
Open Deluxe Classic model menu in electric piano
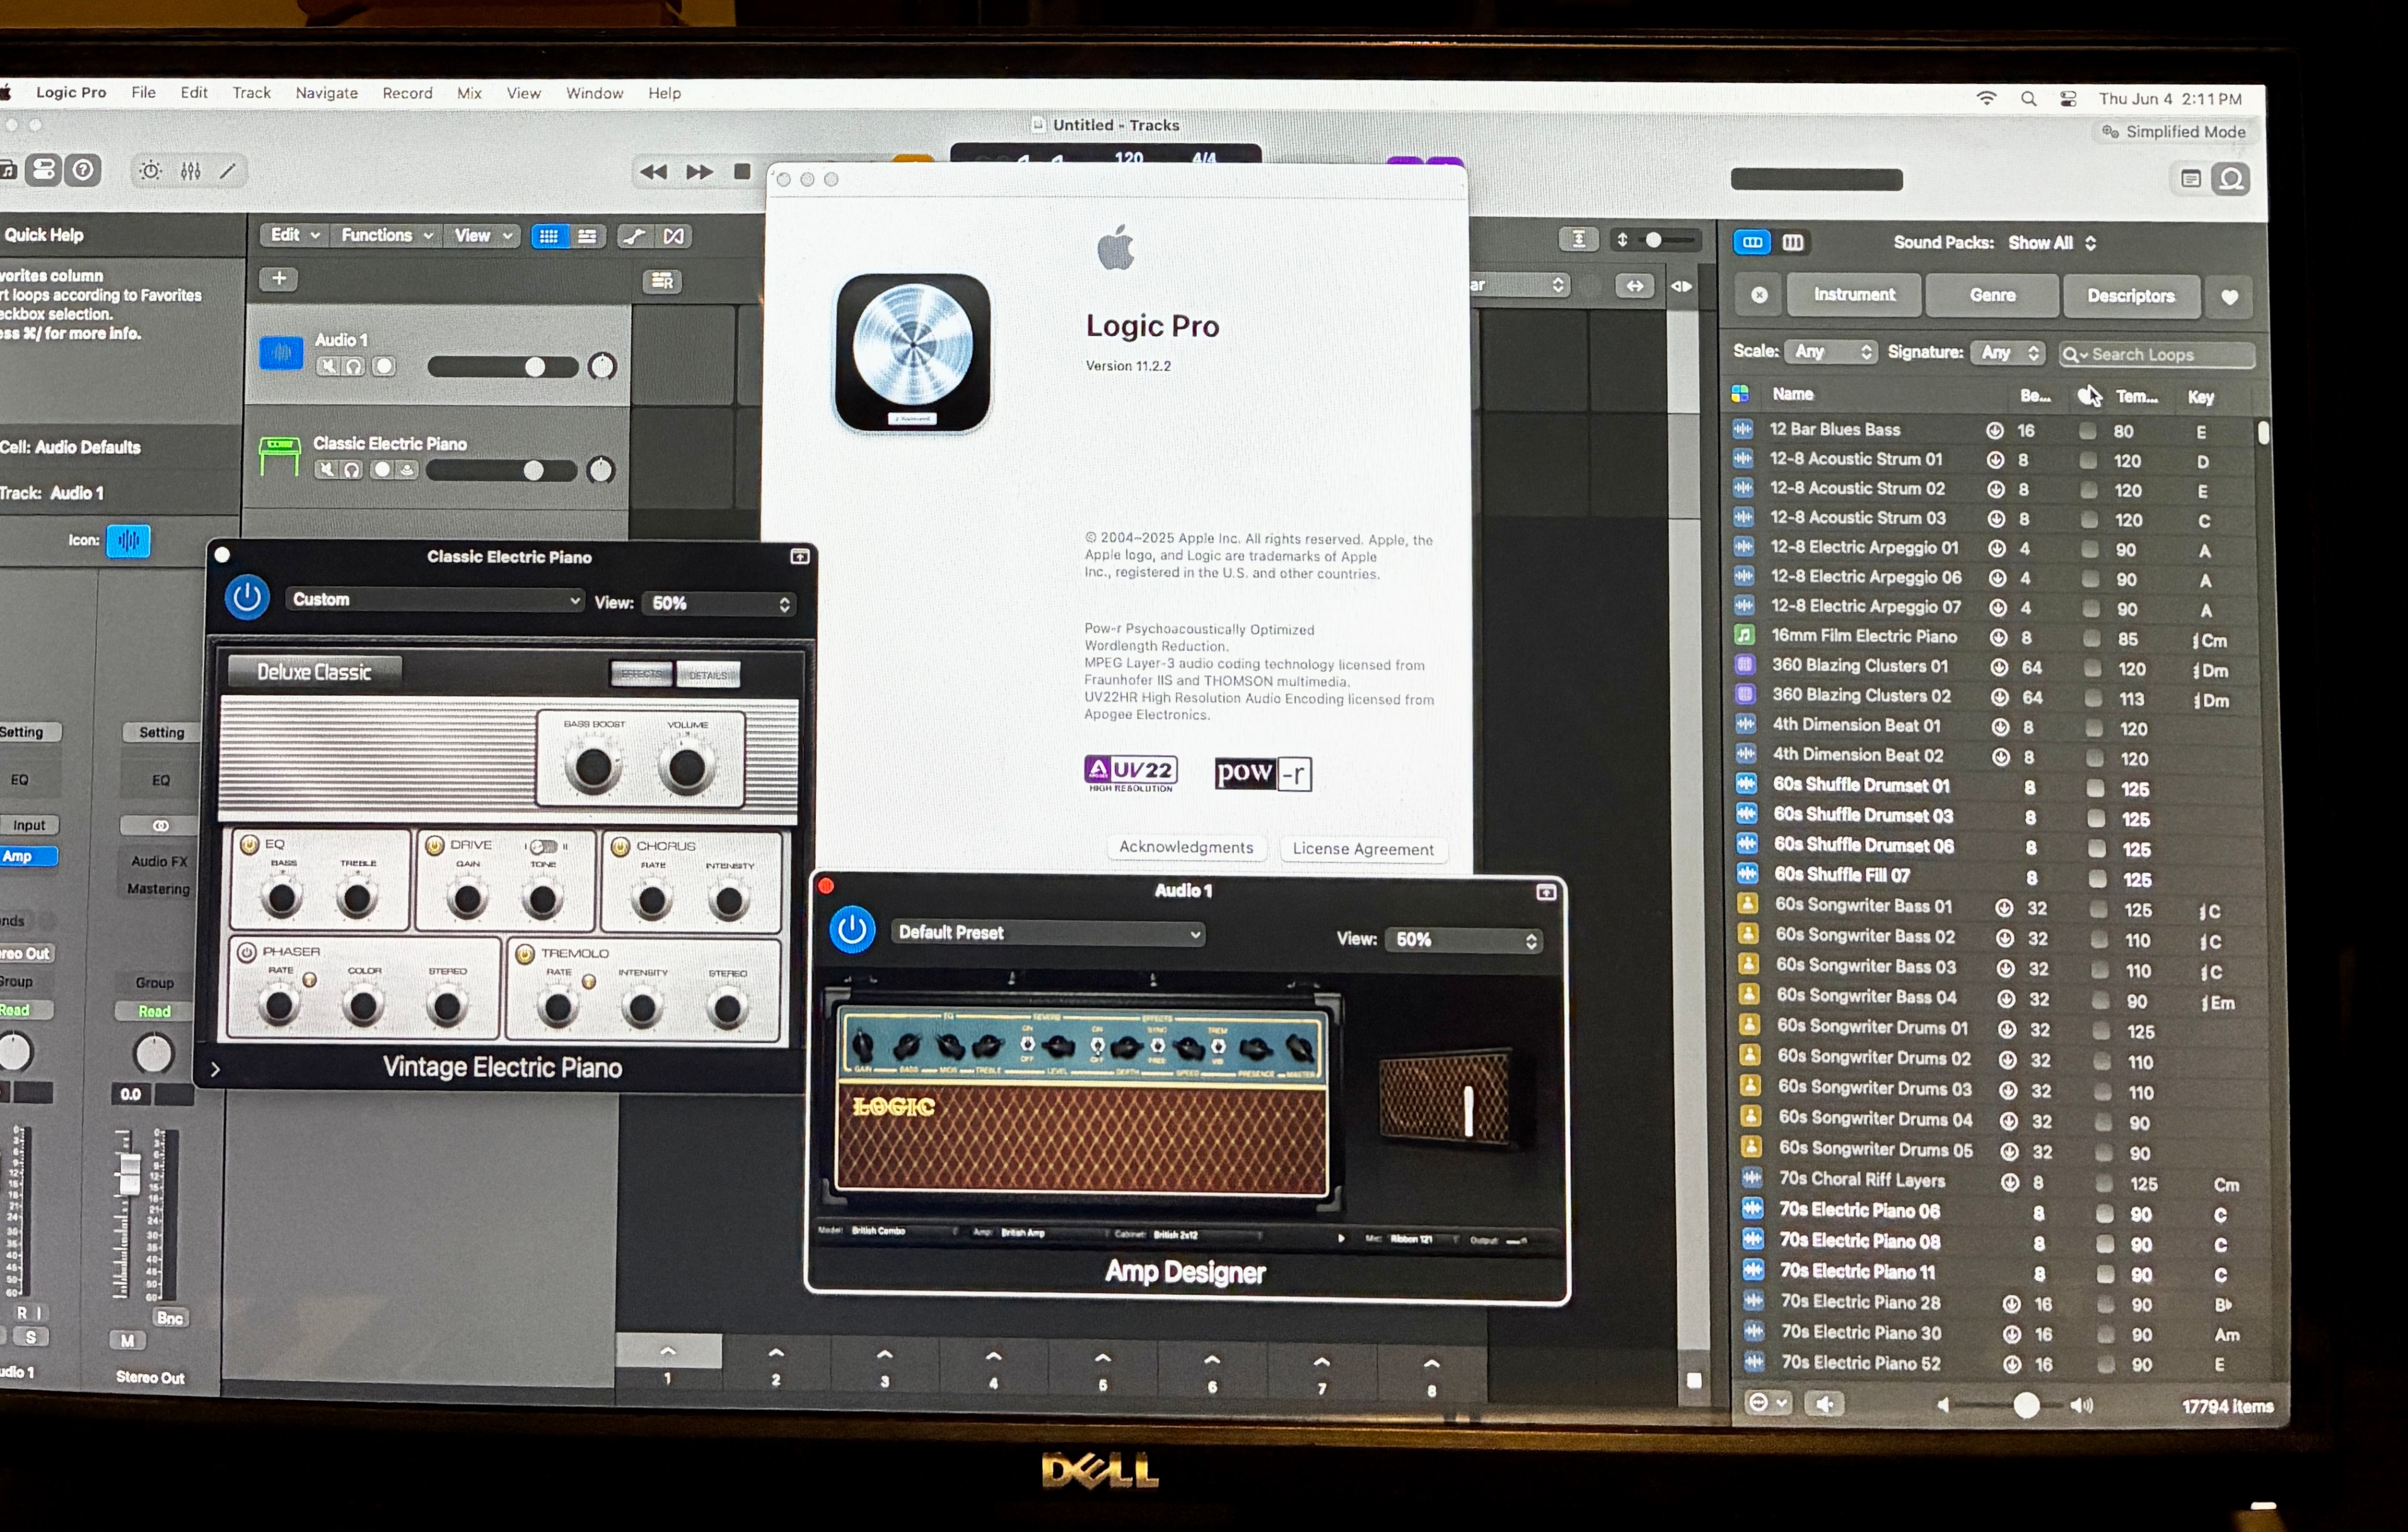click(314, 672)
